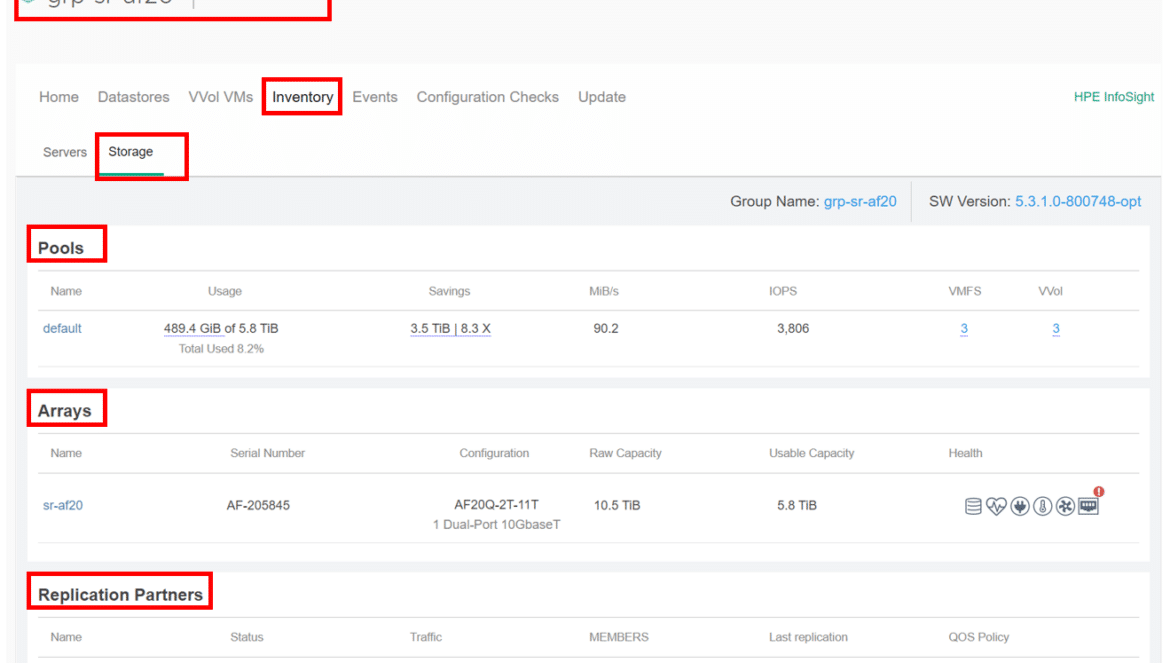Click the Serial Number column header

(x=267, y=453)
